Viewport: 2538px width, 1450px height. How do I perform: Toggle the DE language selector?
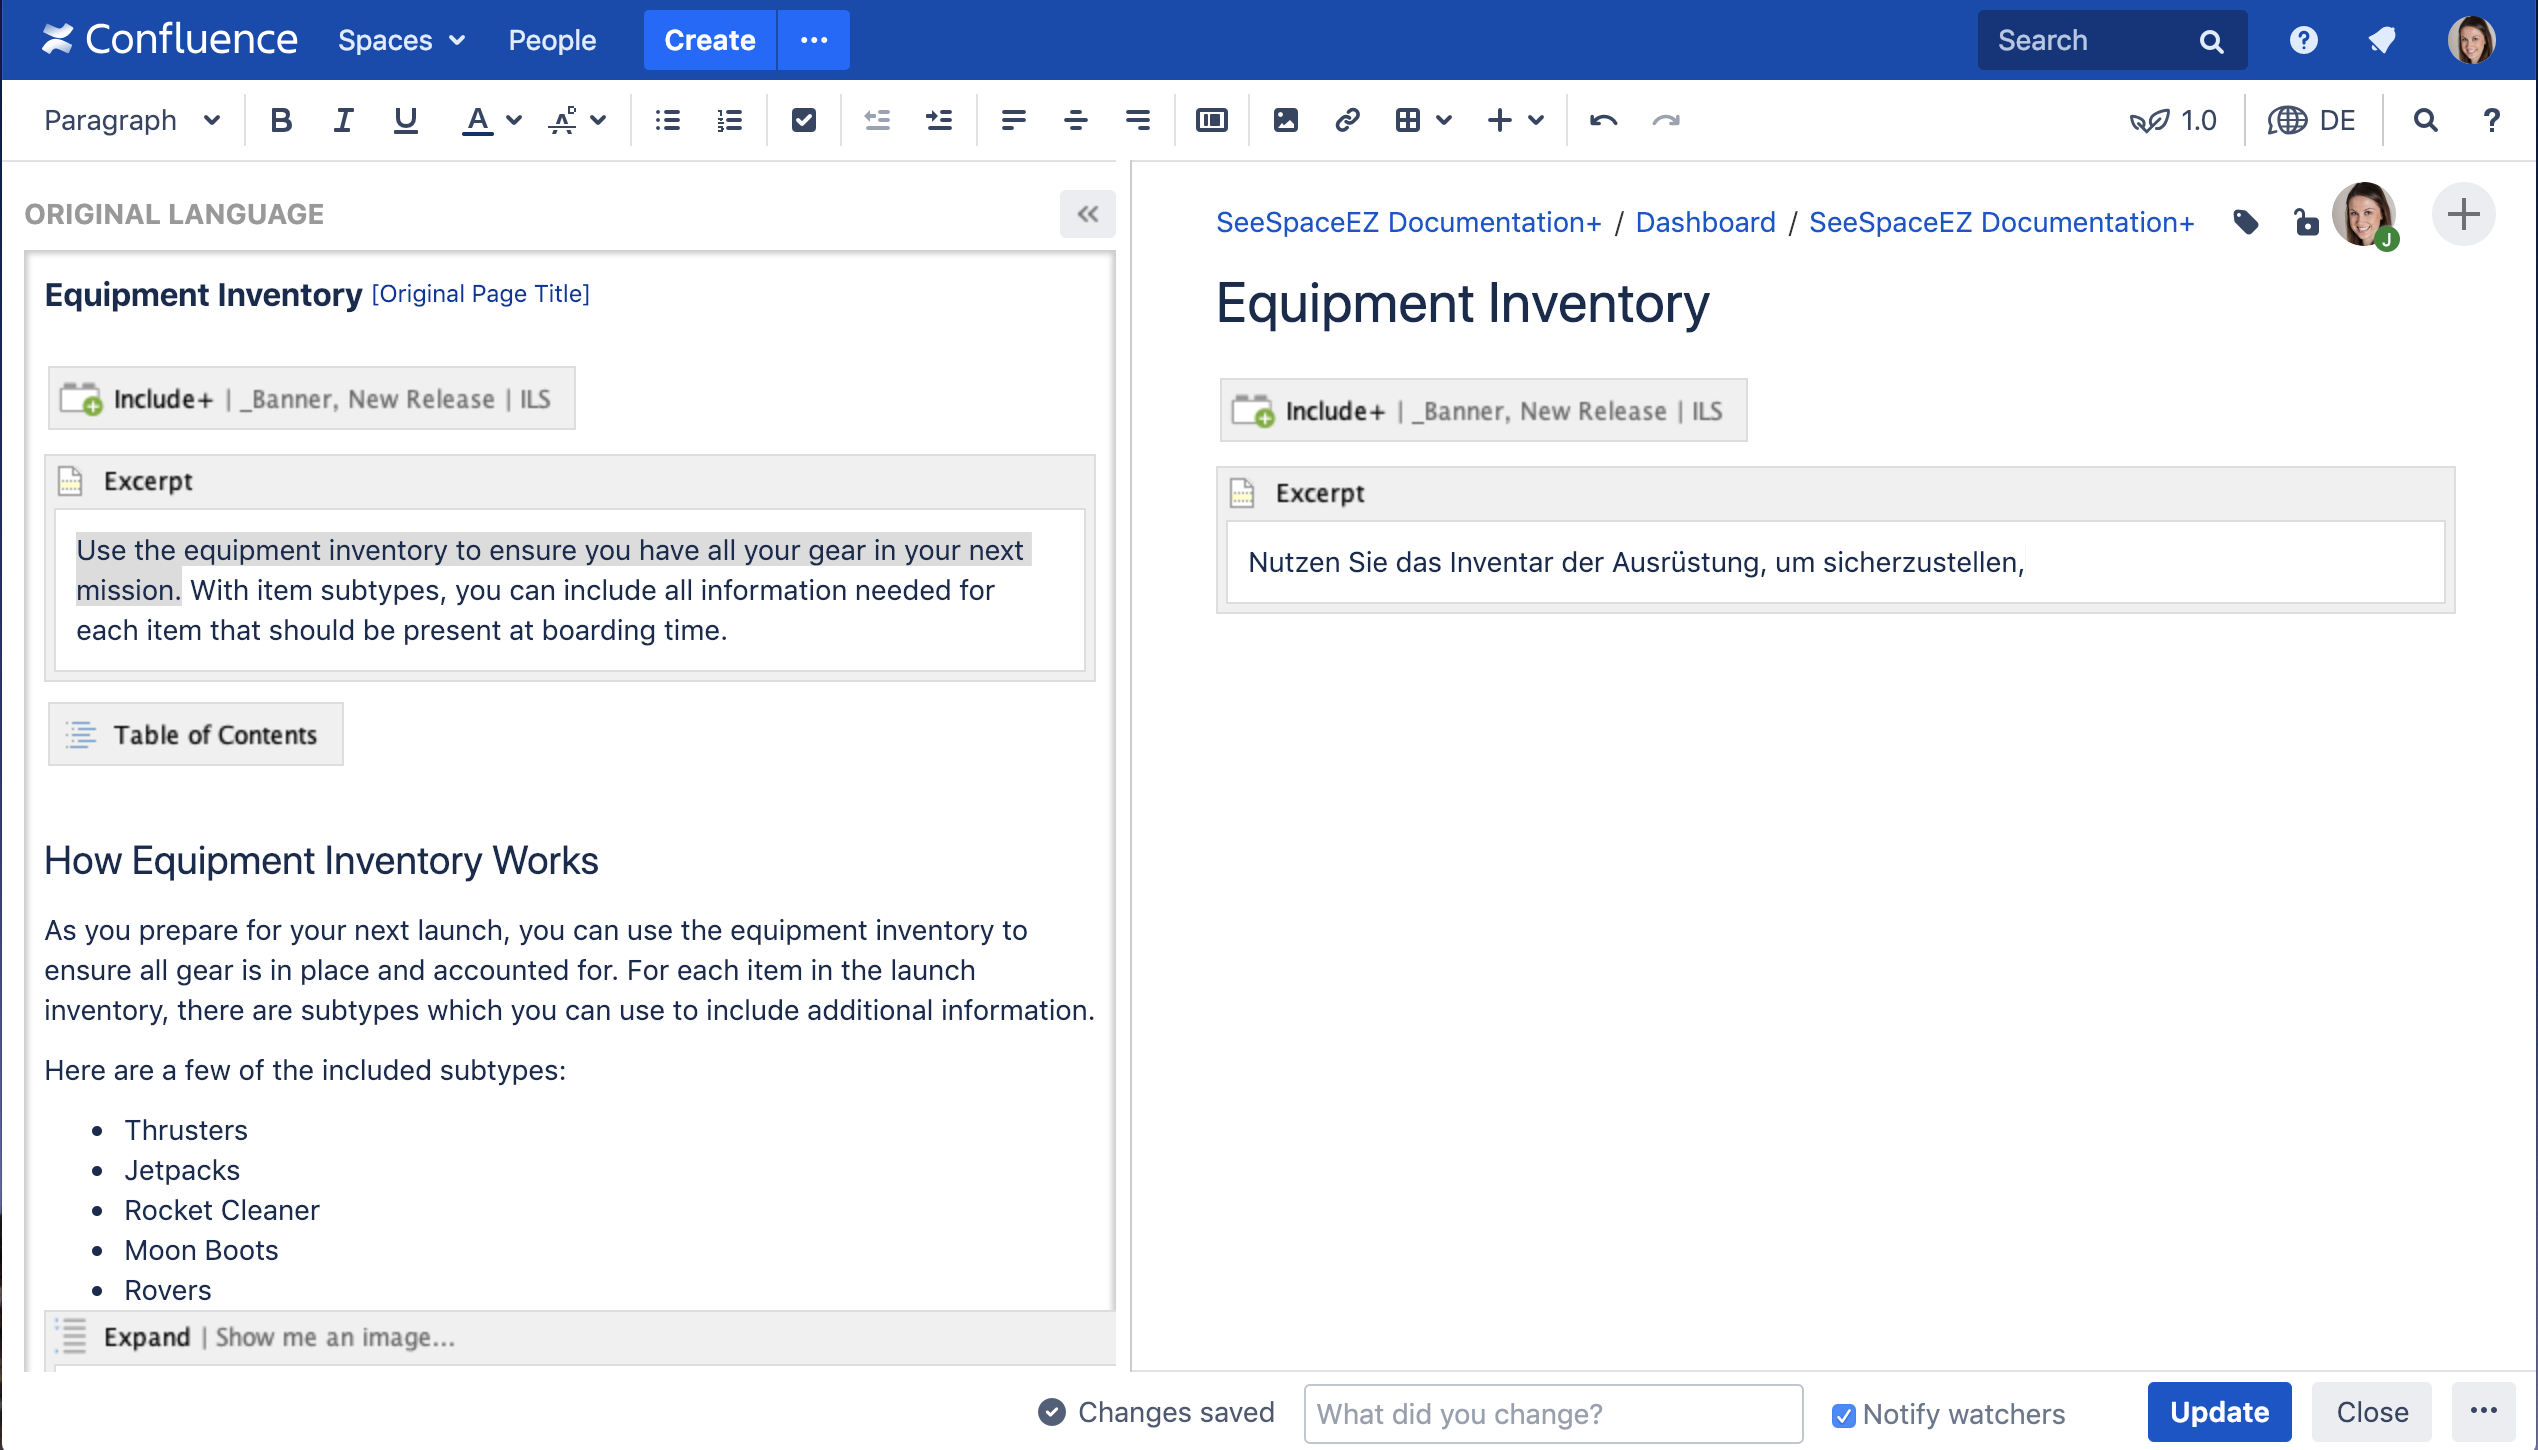(x=2312, y=120)
